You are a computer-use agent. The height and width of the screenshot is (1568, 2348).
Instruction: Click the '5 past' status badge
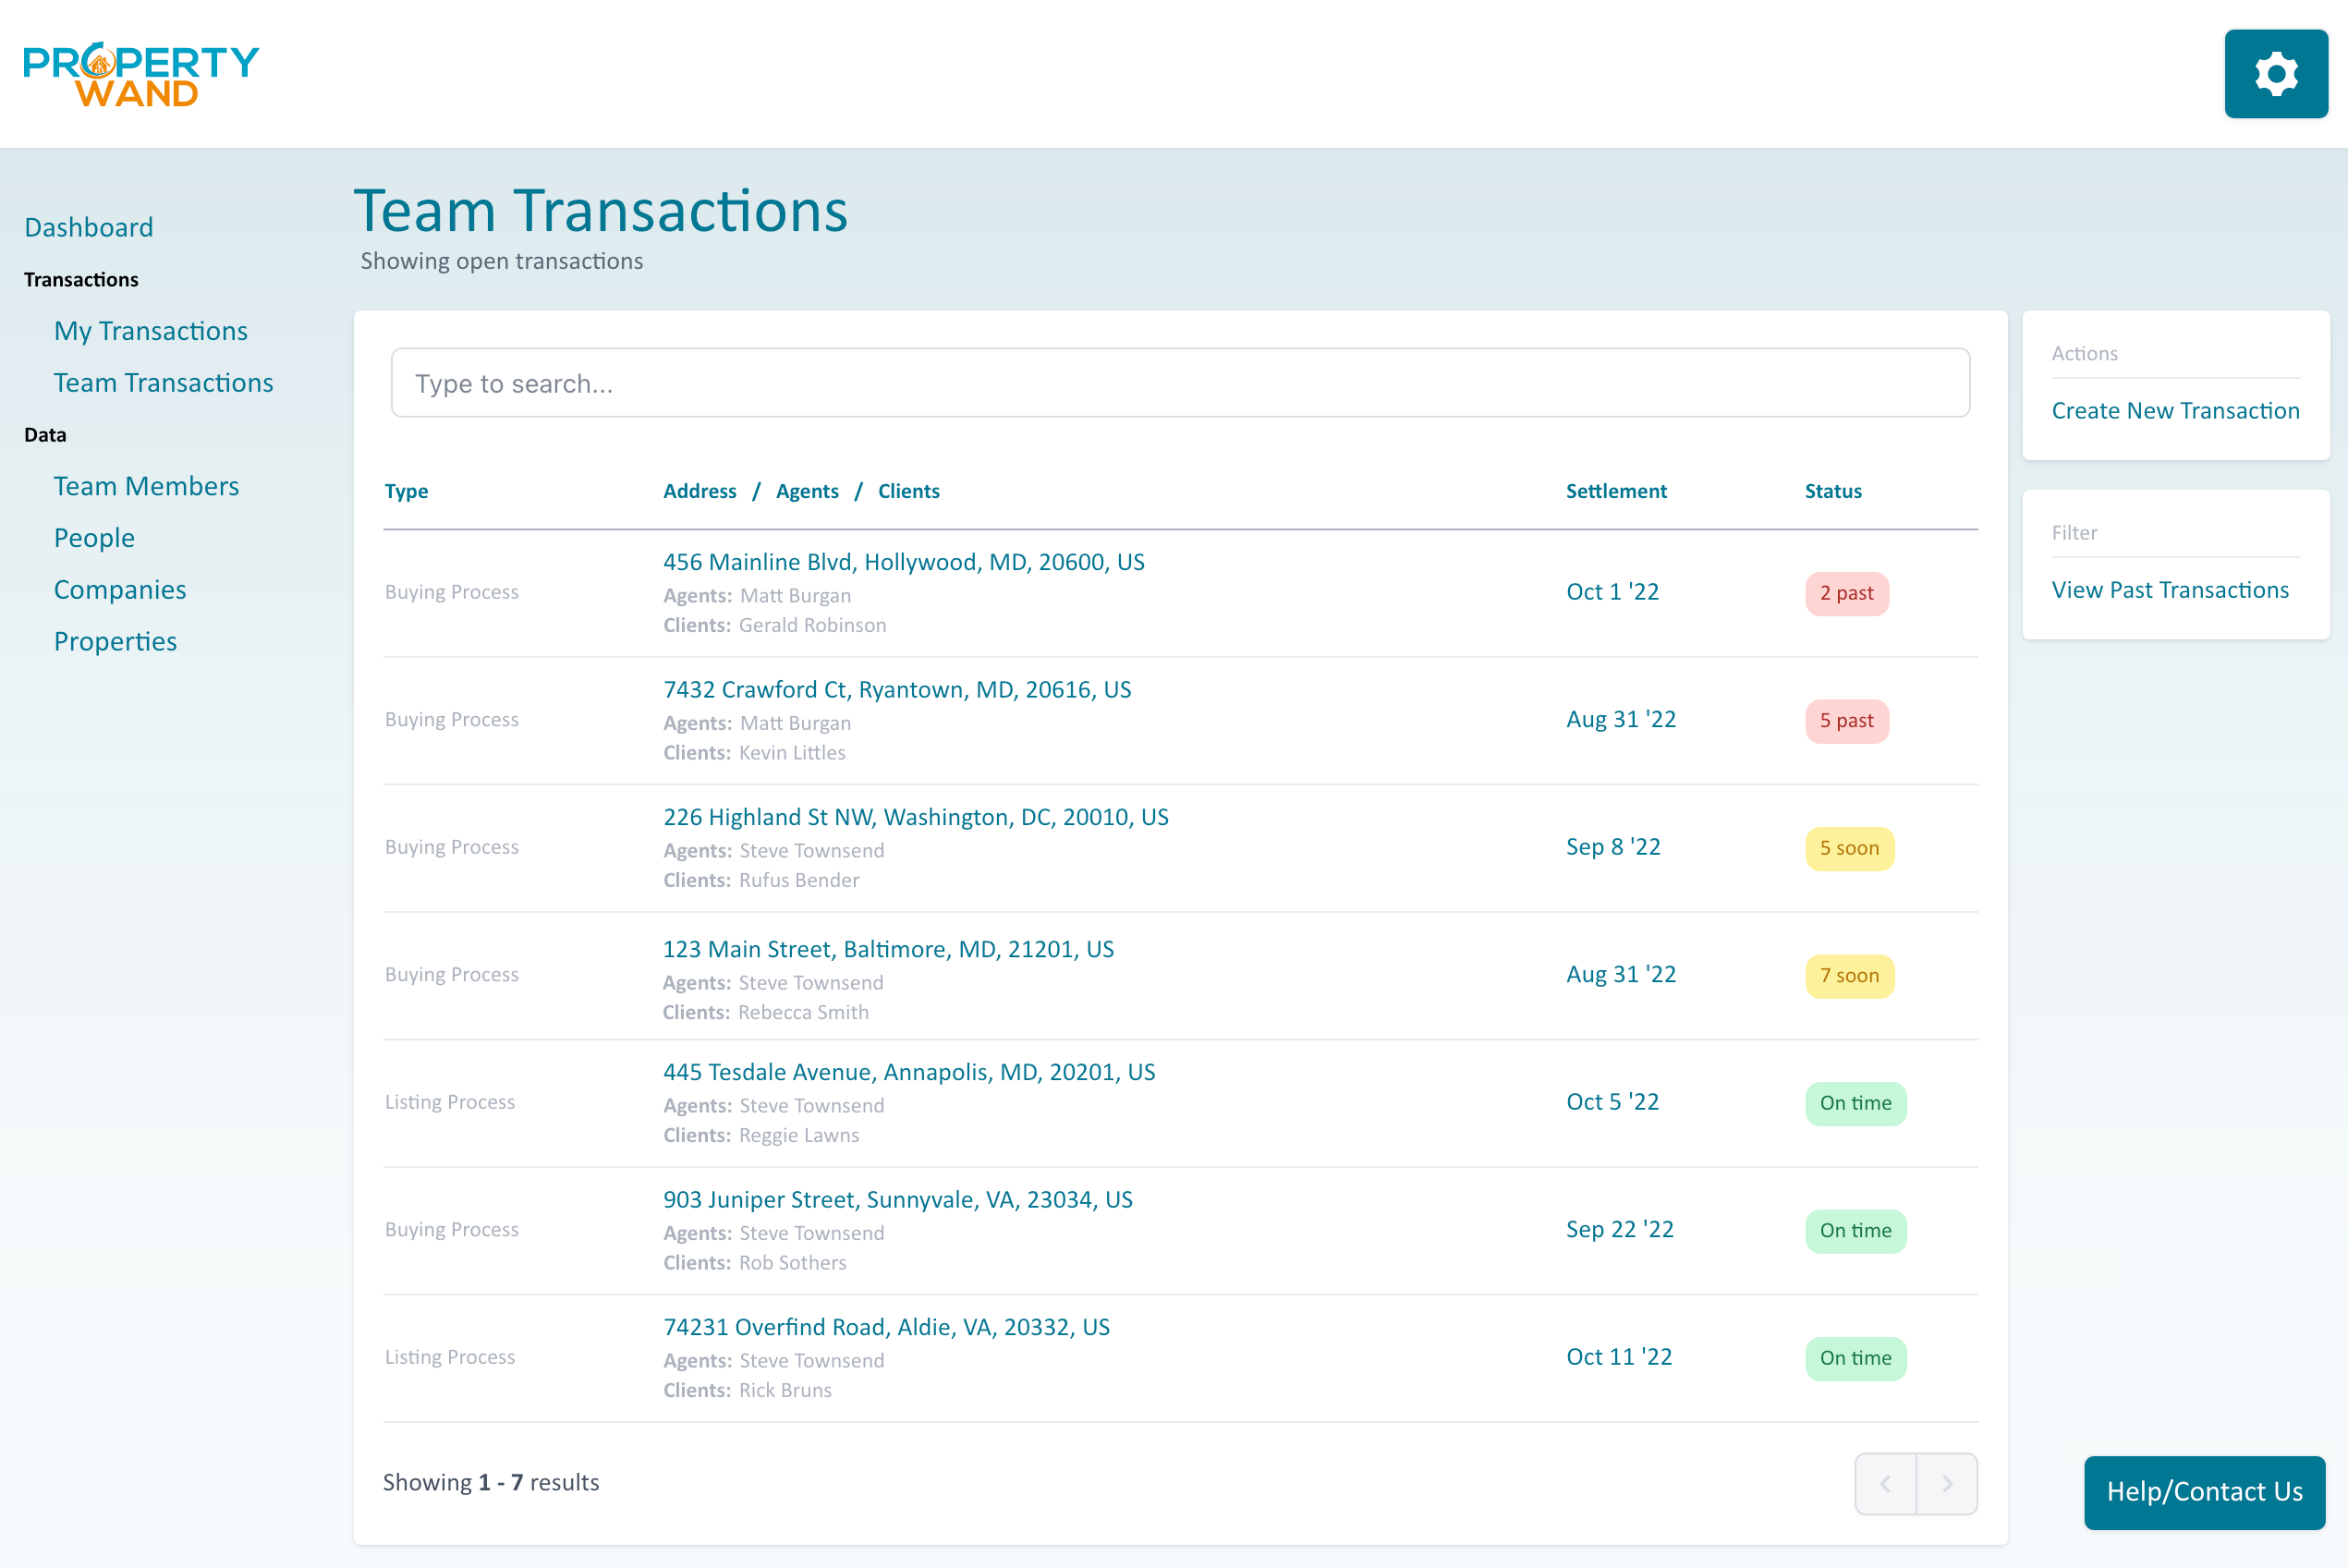click(1846, 721)
